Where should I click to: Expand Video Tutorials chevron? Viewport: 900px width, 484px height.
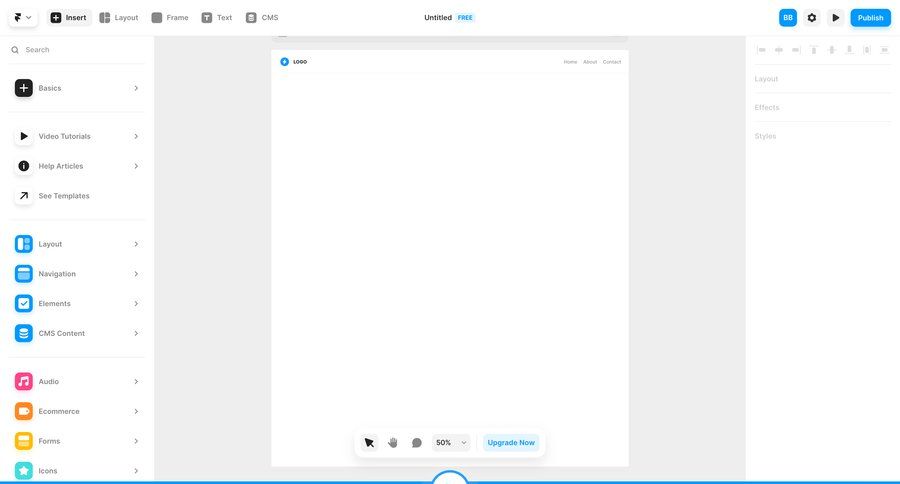136,136
